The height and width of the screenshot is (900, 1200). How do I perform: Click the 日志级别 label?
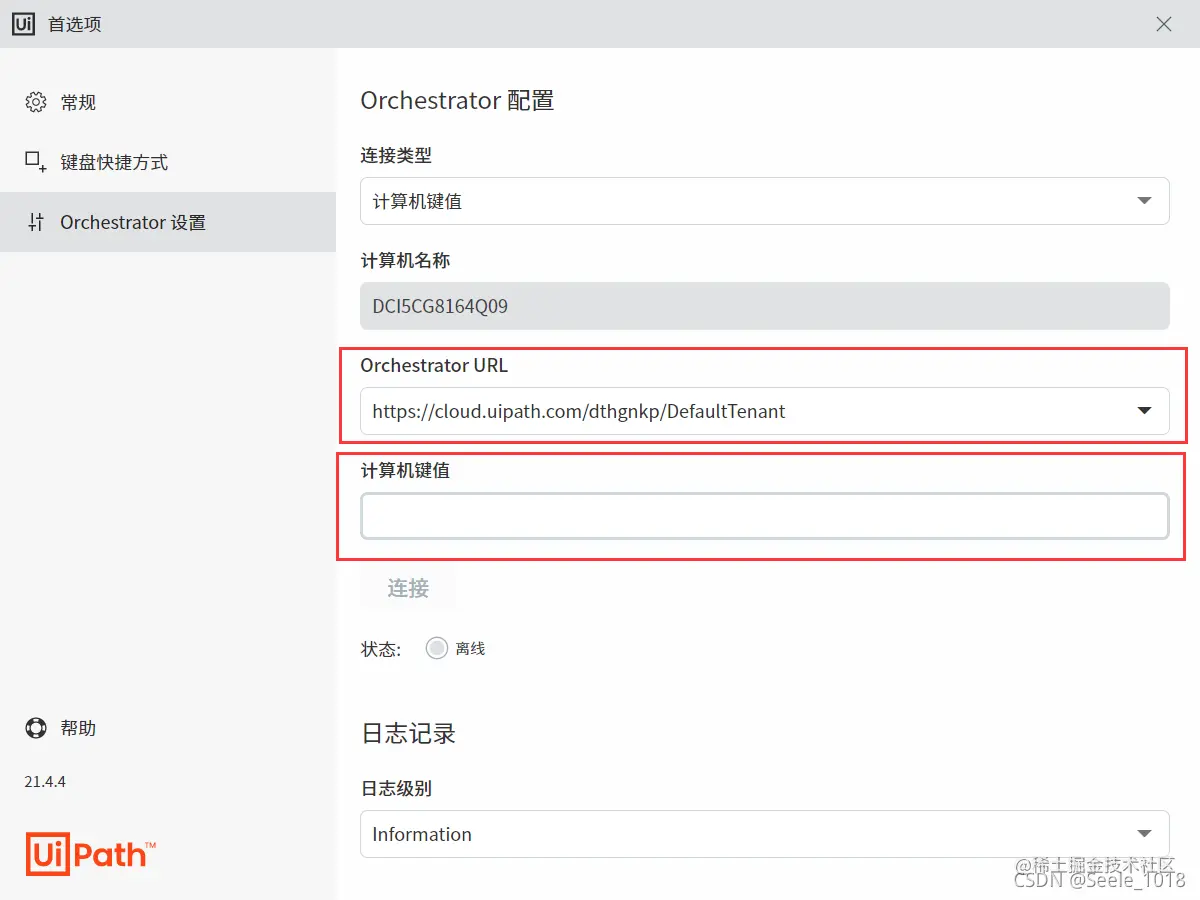[x=396, y=788]
